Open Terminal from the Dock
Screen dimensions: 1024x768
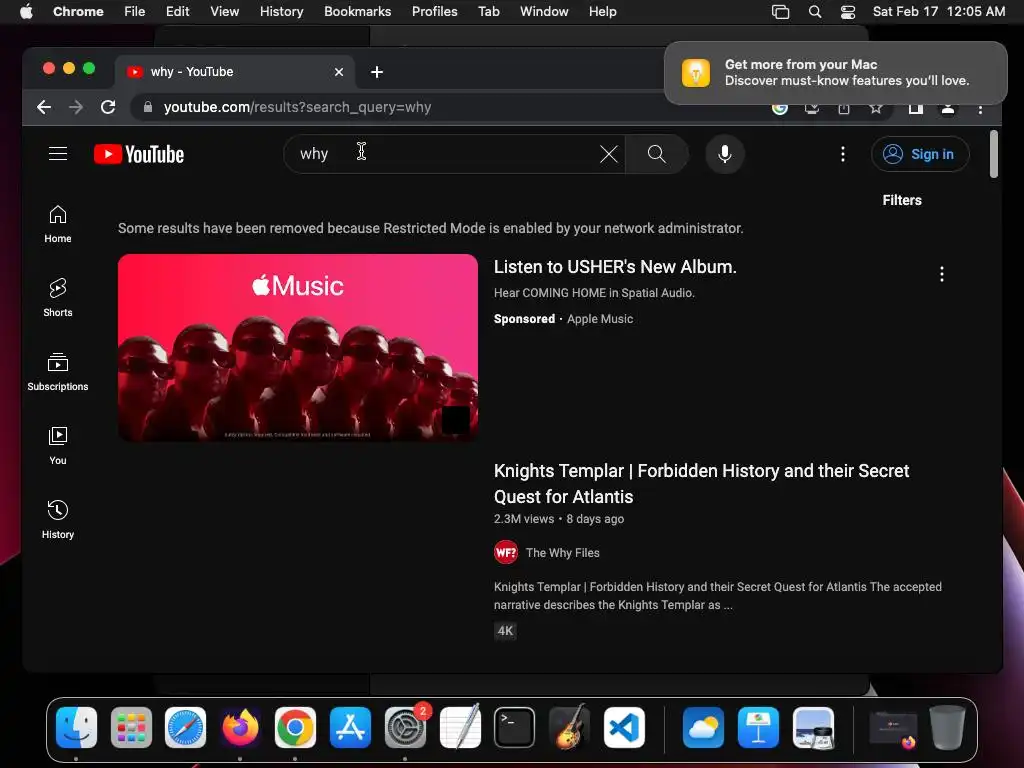pyautogui.click(x=514, y=727)
